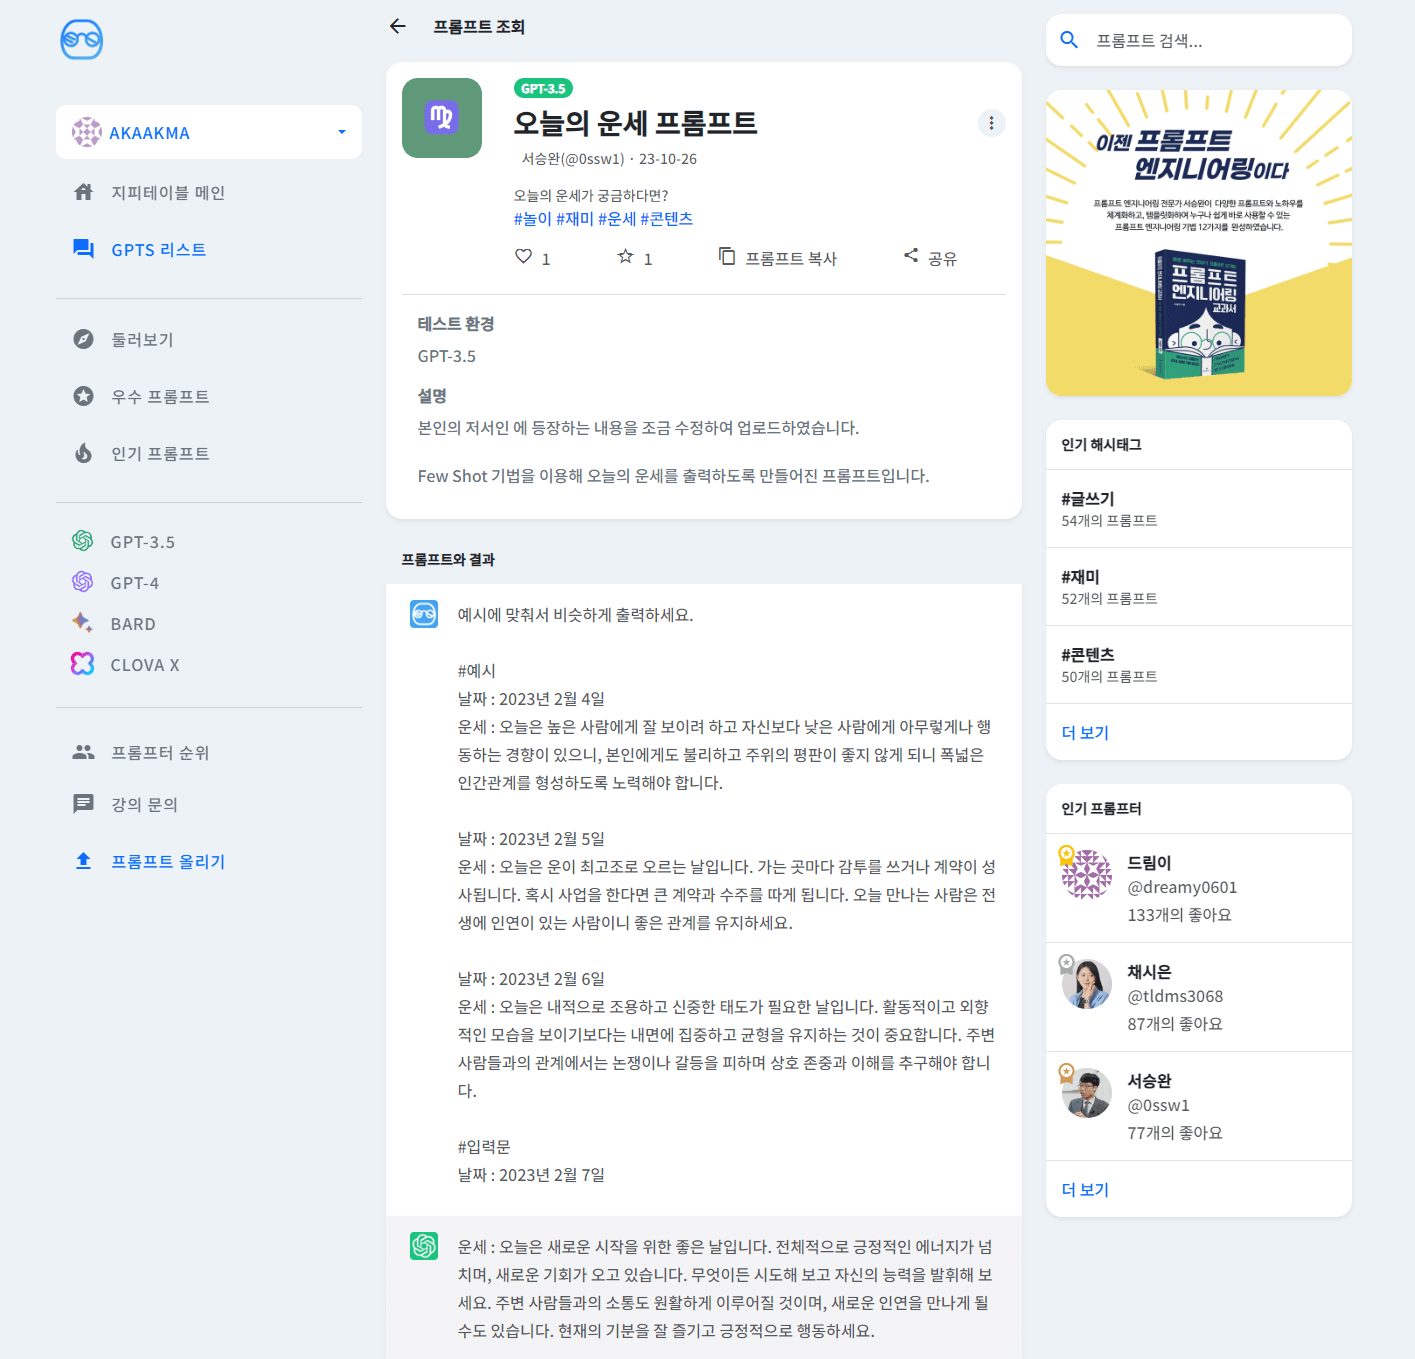Viewport: 1415px width, 1359px height.
Task: Select the GPT-4 model icon in sidebar
Action: click(84, 582)
